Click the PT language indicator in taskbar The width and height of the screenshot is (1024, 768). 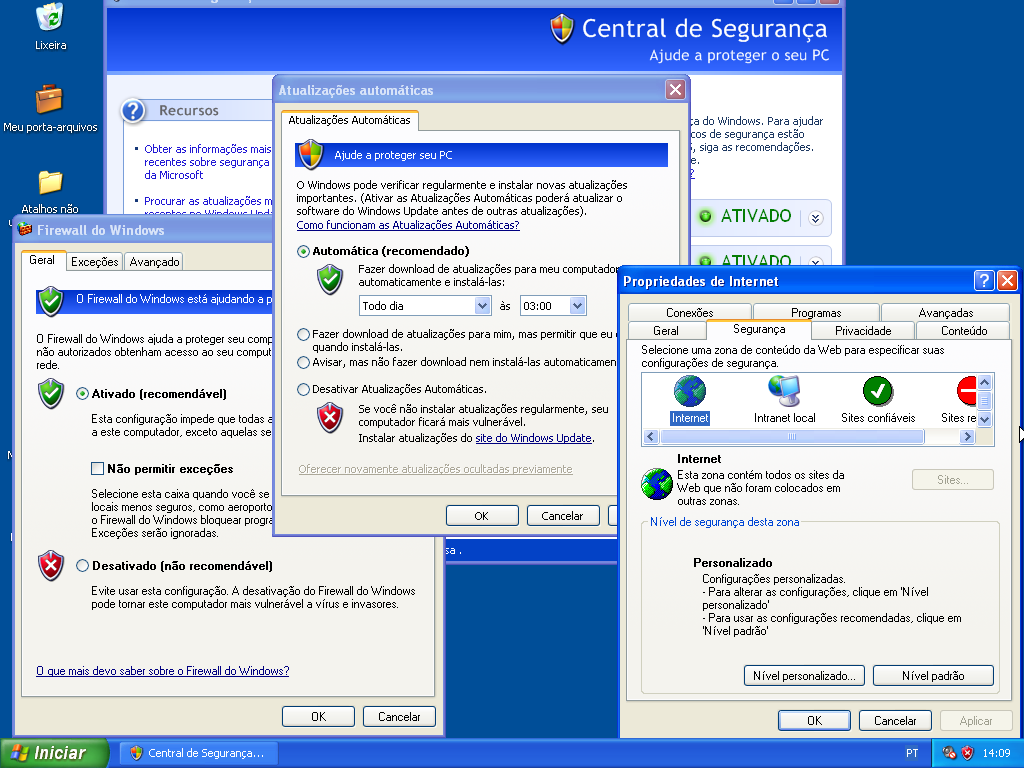click(912, 753)
